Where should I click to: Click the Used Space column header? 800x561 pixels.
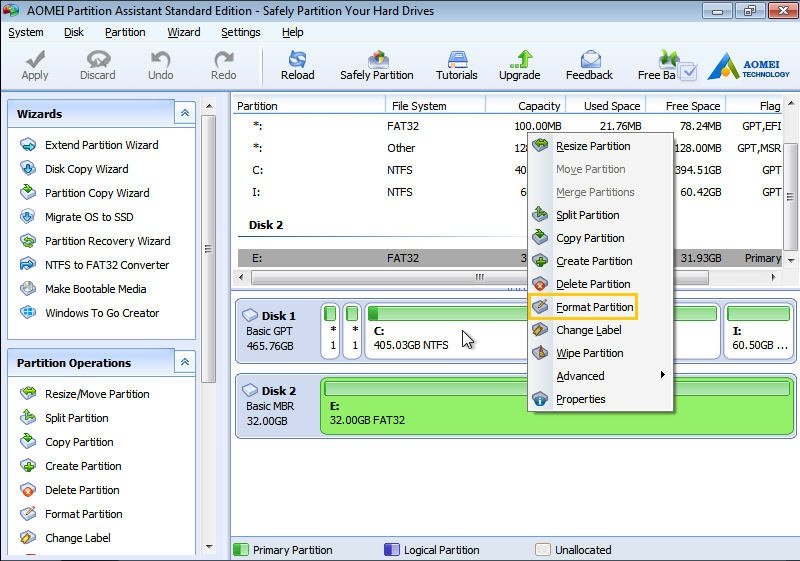(x=606, y=106)
